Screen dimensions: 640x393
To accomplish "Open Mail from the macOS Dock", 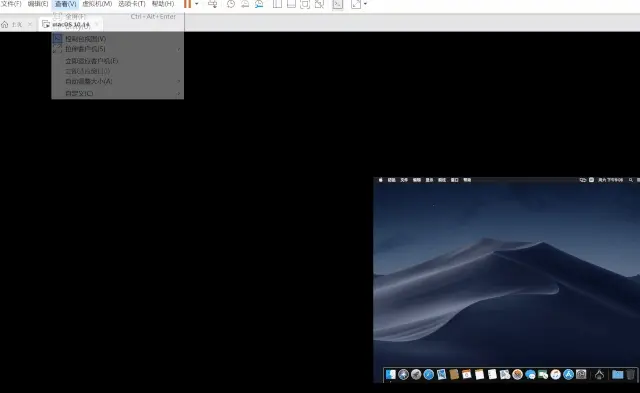I will click(x=441, y=374).
